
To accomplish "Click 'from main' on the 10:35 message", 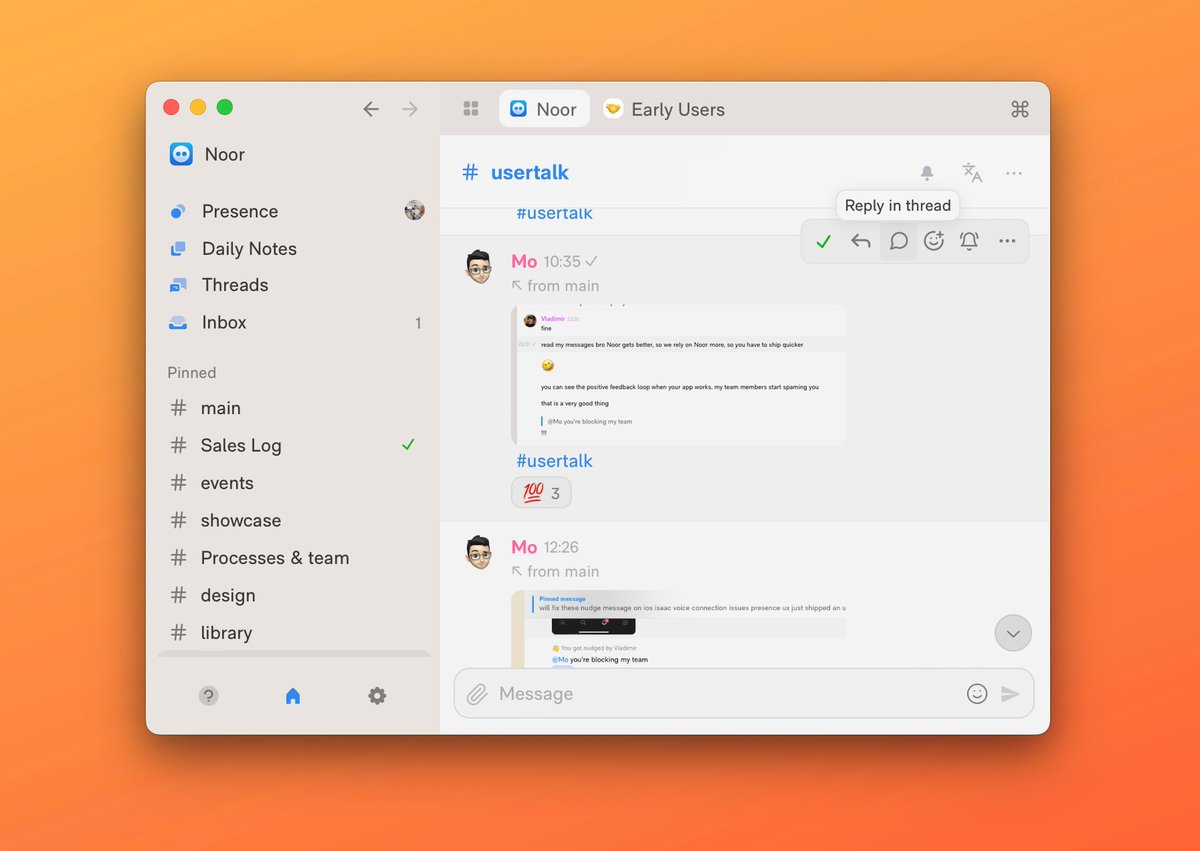I will pos(563,286).
